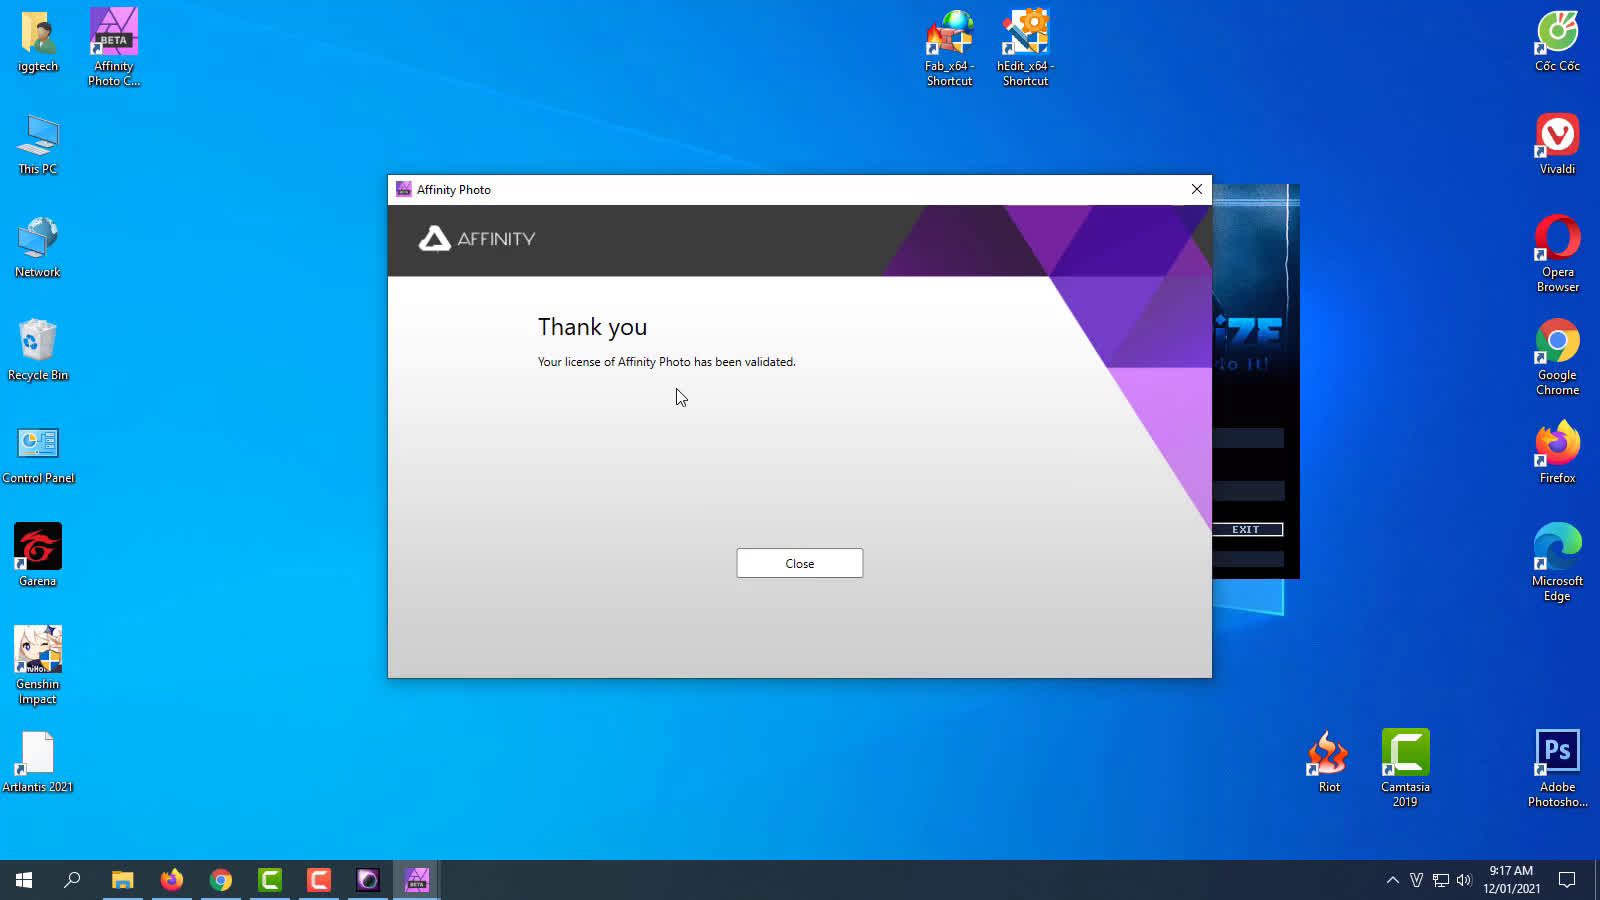Open the network status tray icon
The width and height of the screenshot is (1600, 900).
1440,880
